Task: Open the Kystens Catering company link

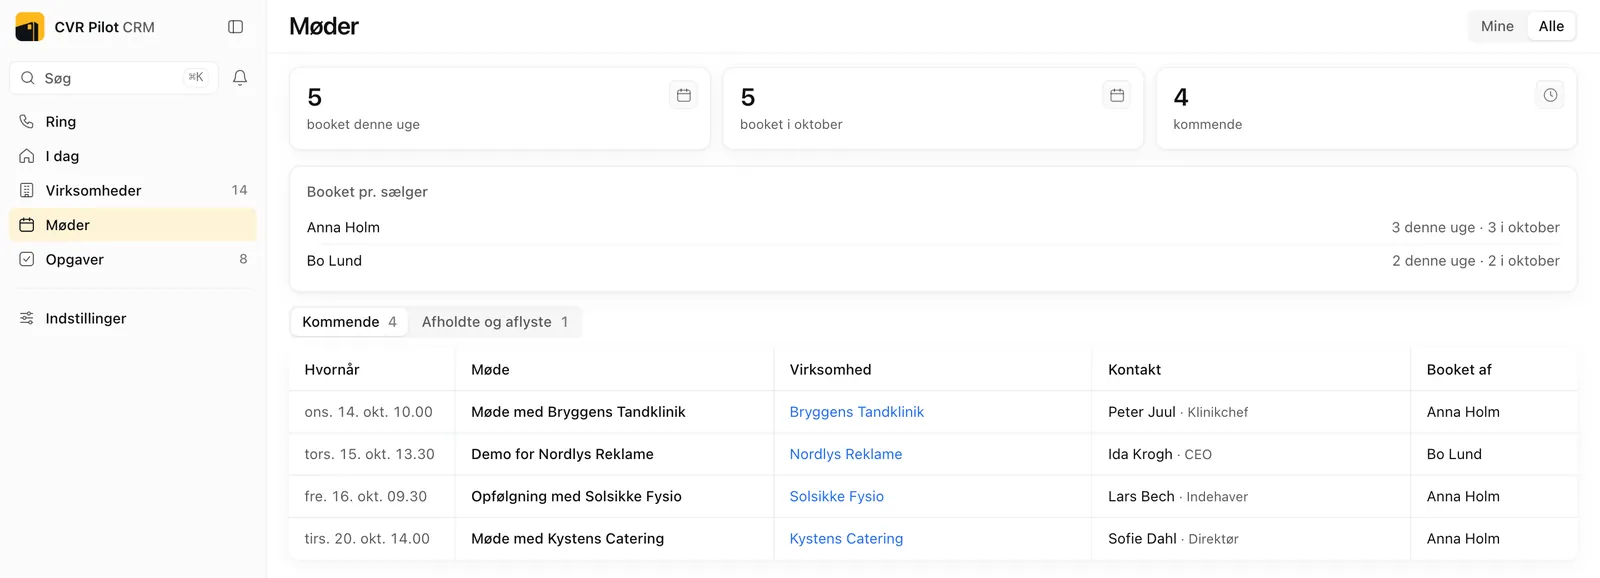Action: pos(846,538)
